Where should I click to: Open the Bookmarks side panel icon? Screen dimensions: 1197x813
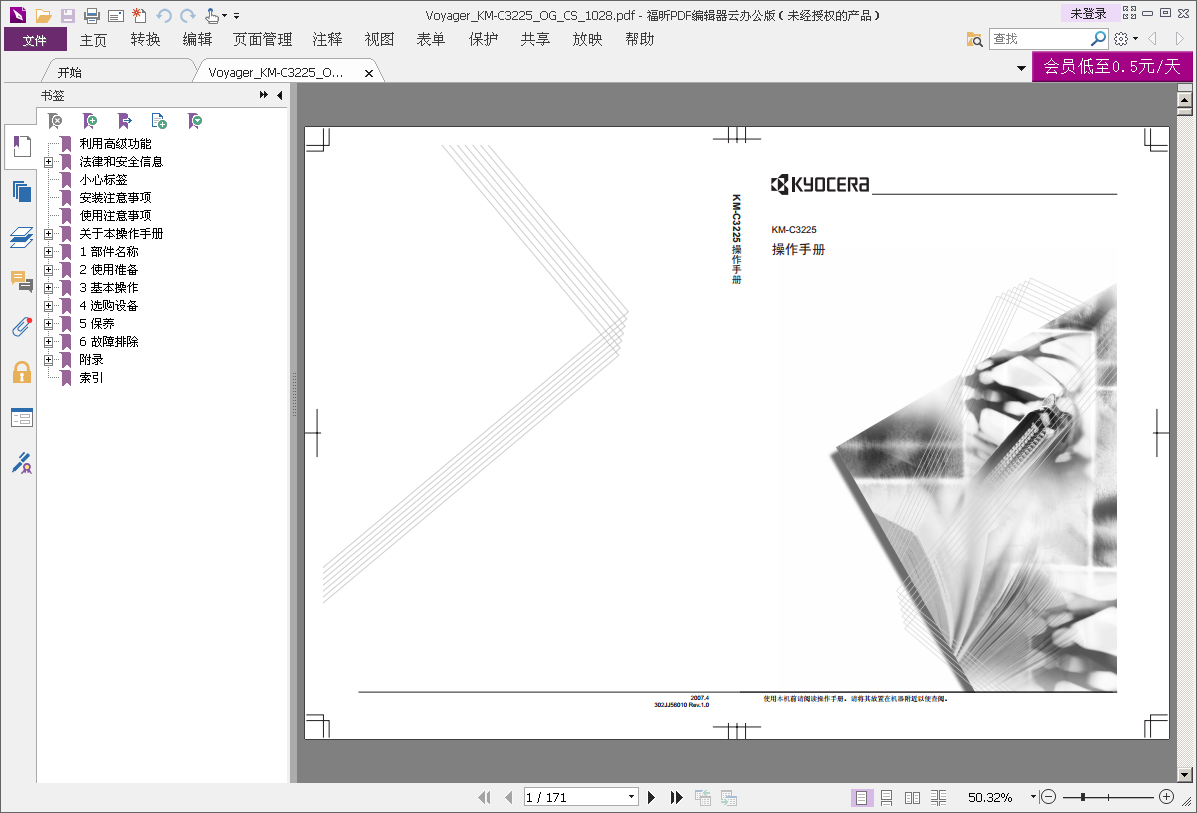[x=21, y=147]
